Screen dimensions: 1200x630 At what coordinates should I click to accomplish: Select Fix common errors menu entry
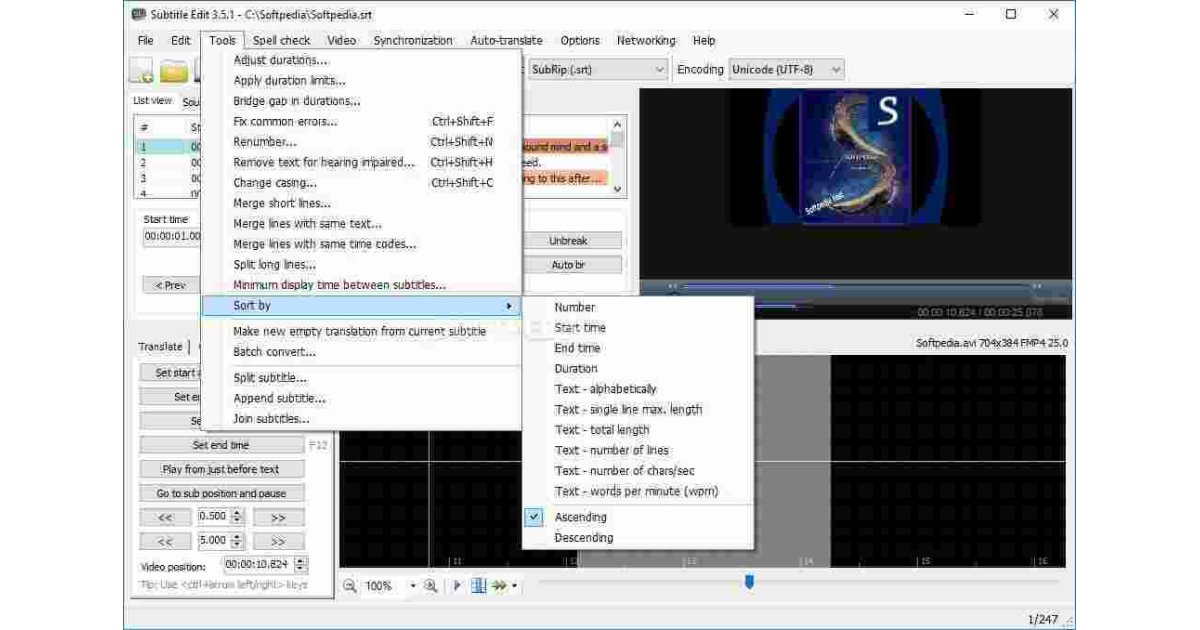point(285,121)
